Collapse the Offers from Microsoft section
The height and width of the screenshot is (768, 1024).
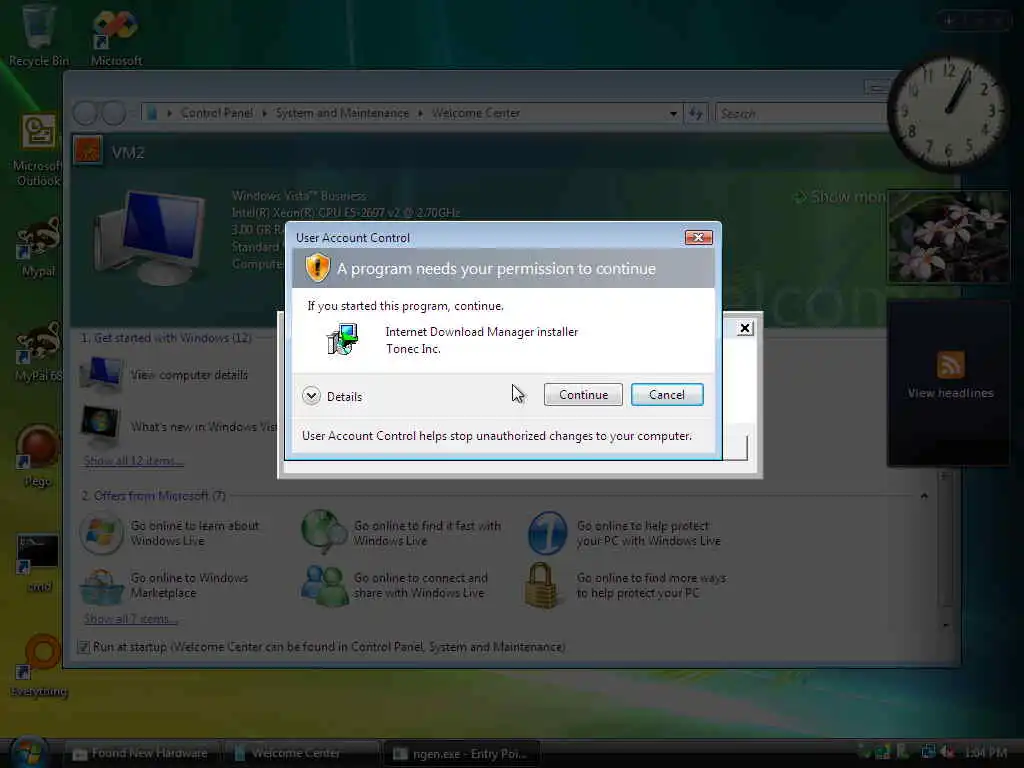[x=924, y=496]
